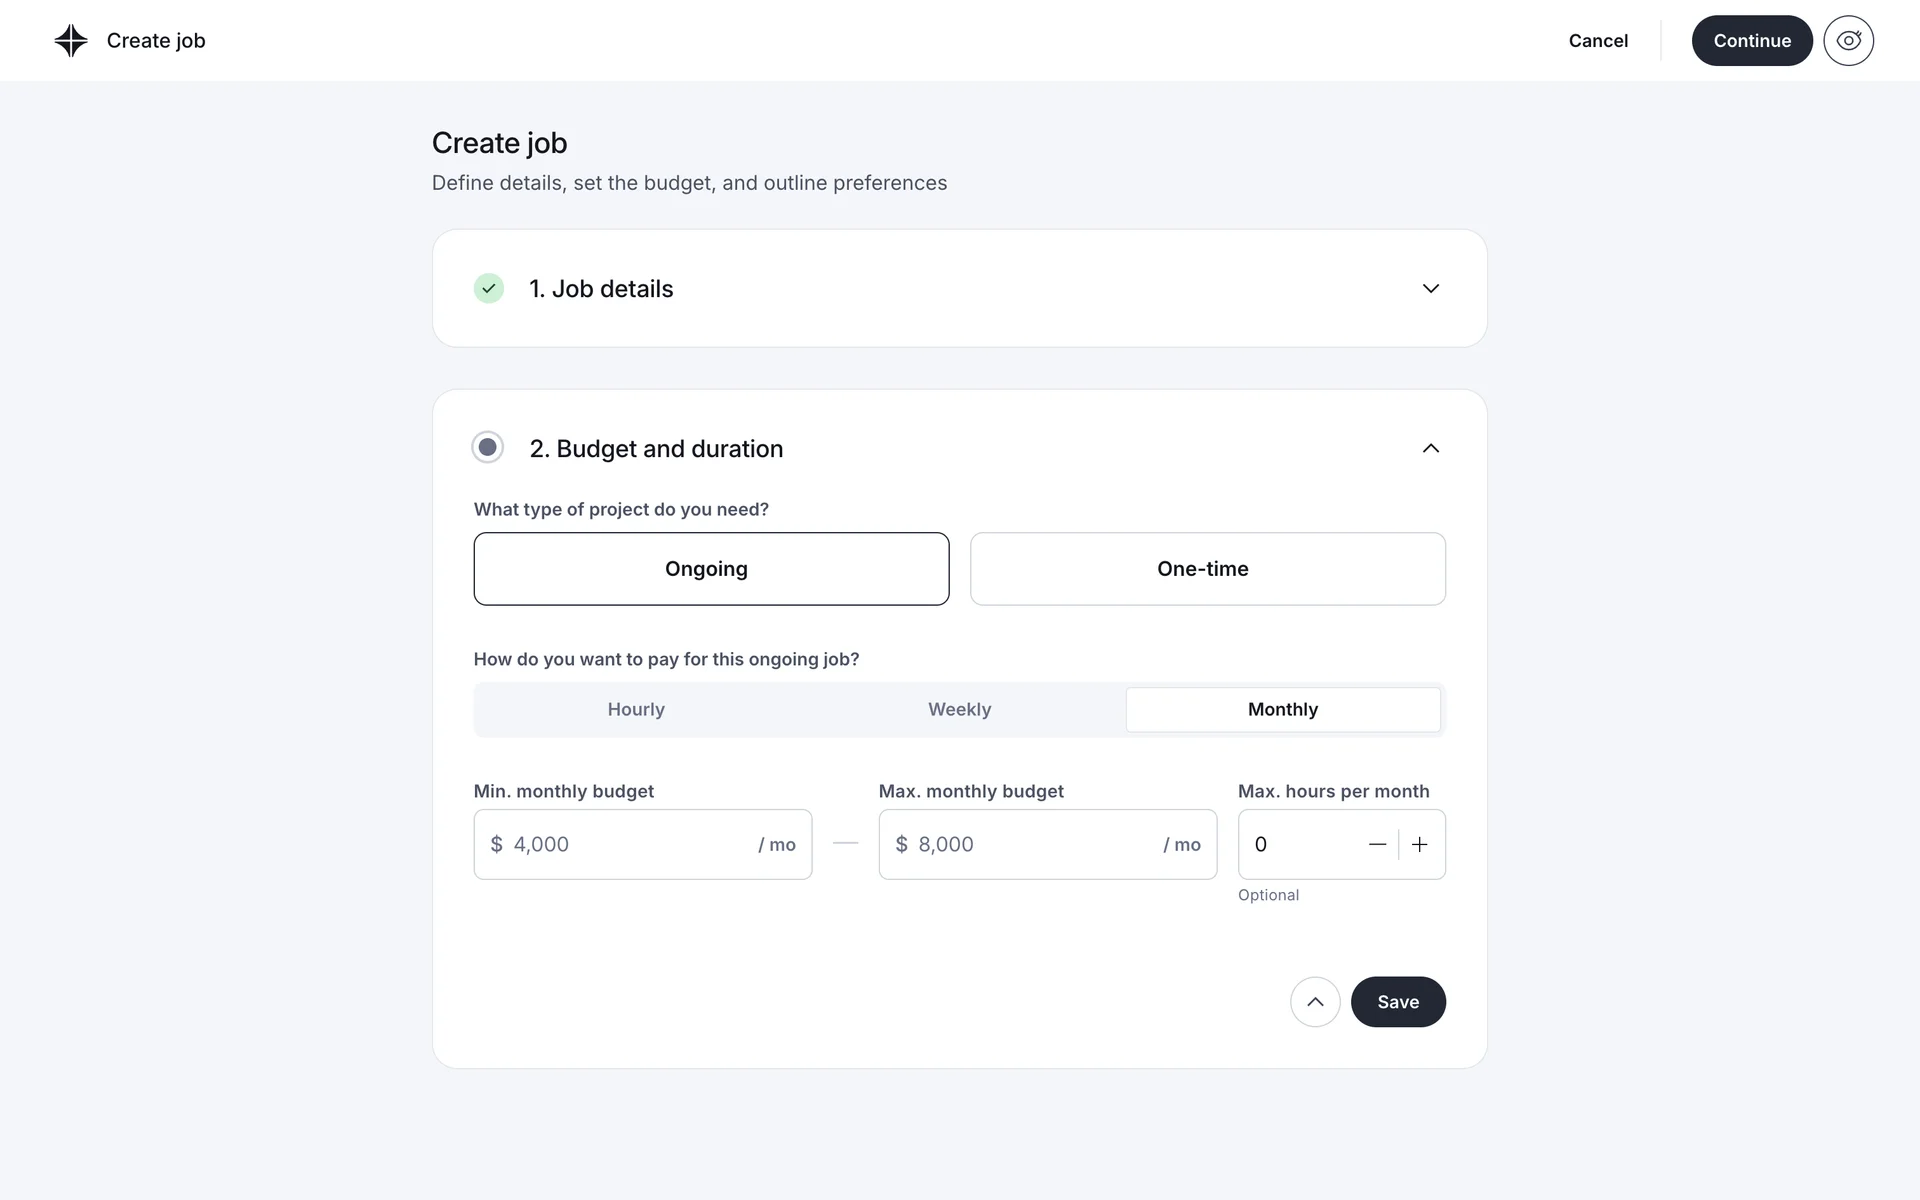
Task: Select the One-time project type
Action: click(1207, 569)
